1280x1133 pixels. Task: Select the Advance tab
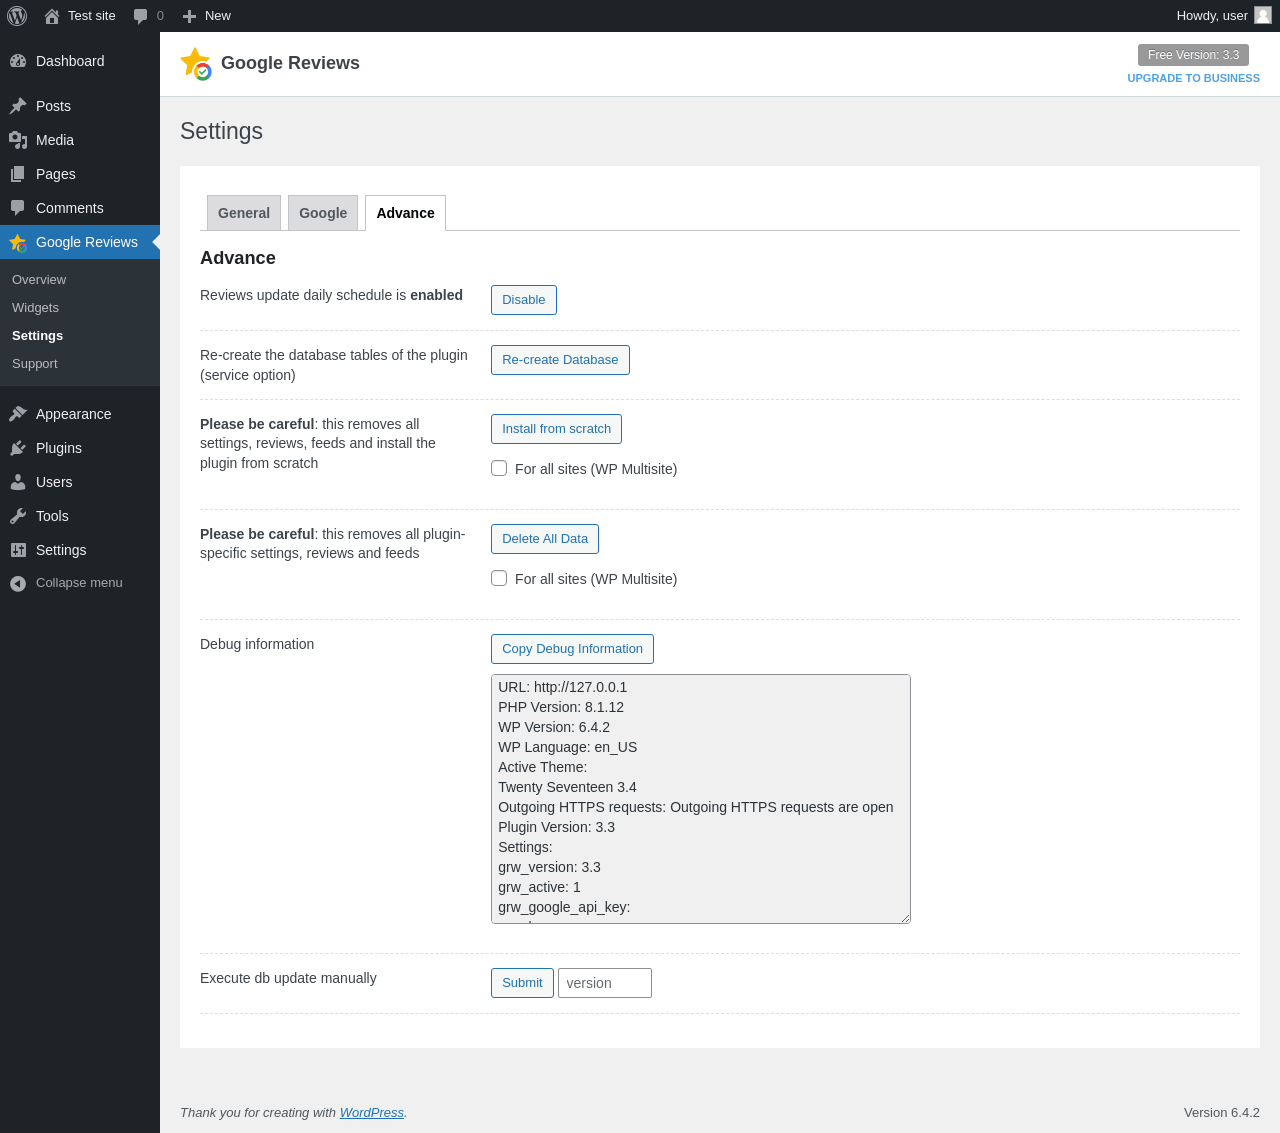pos(405,213)
